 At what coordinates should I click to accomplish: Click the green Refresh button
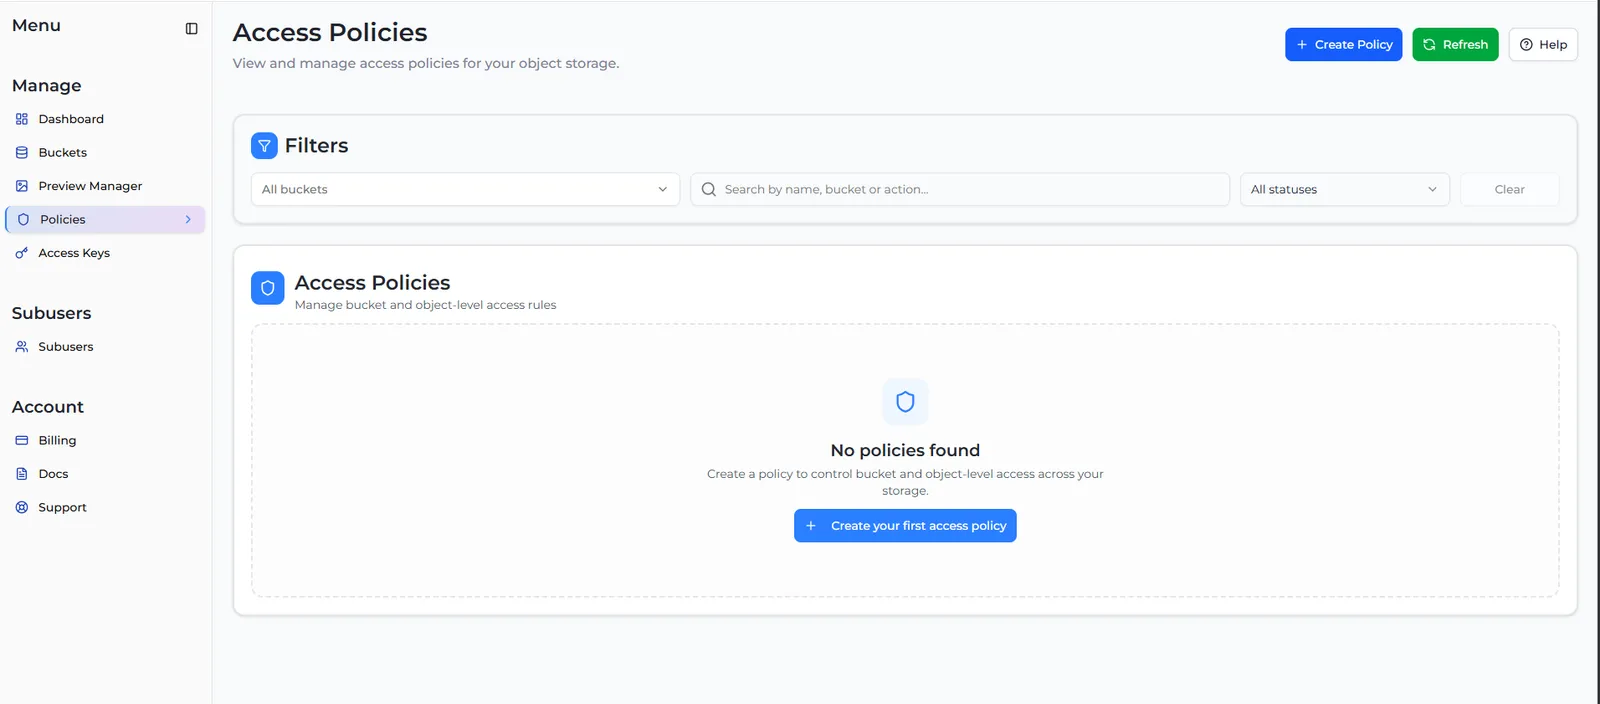tap(1455, 44)
